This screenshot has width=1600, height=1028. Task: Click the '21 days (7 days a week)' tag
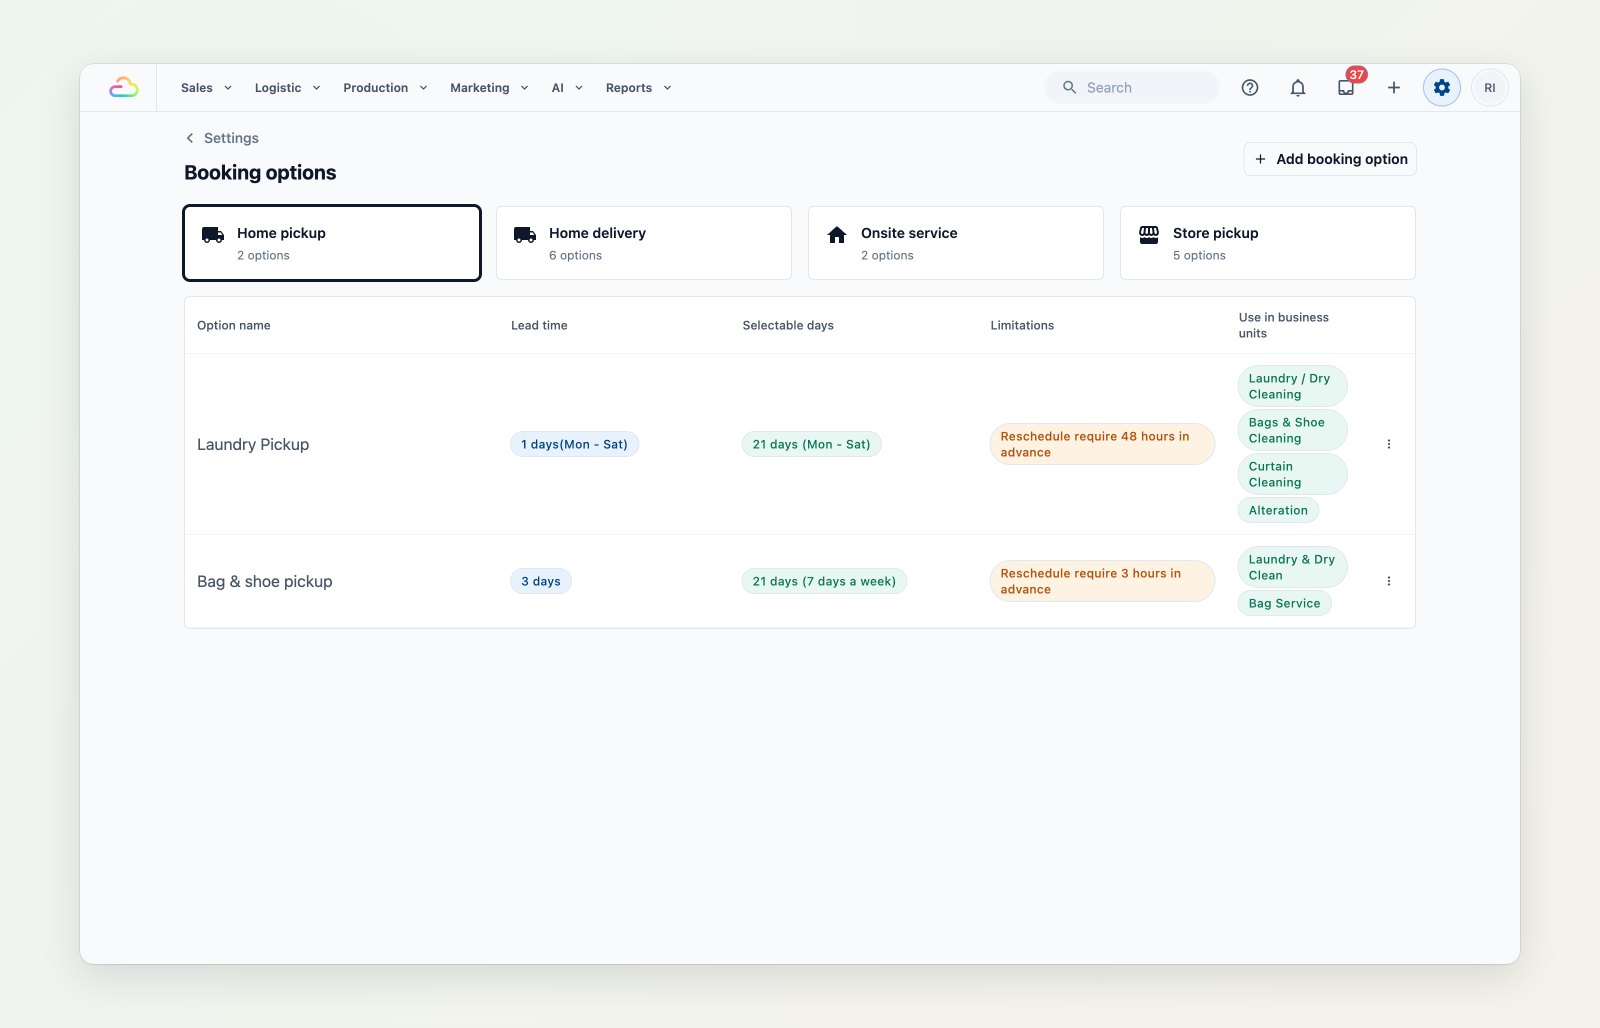[x=824, y=581]
